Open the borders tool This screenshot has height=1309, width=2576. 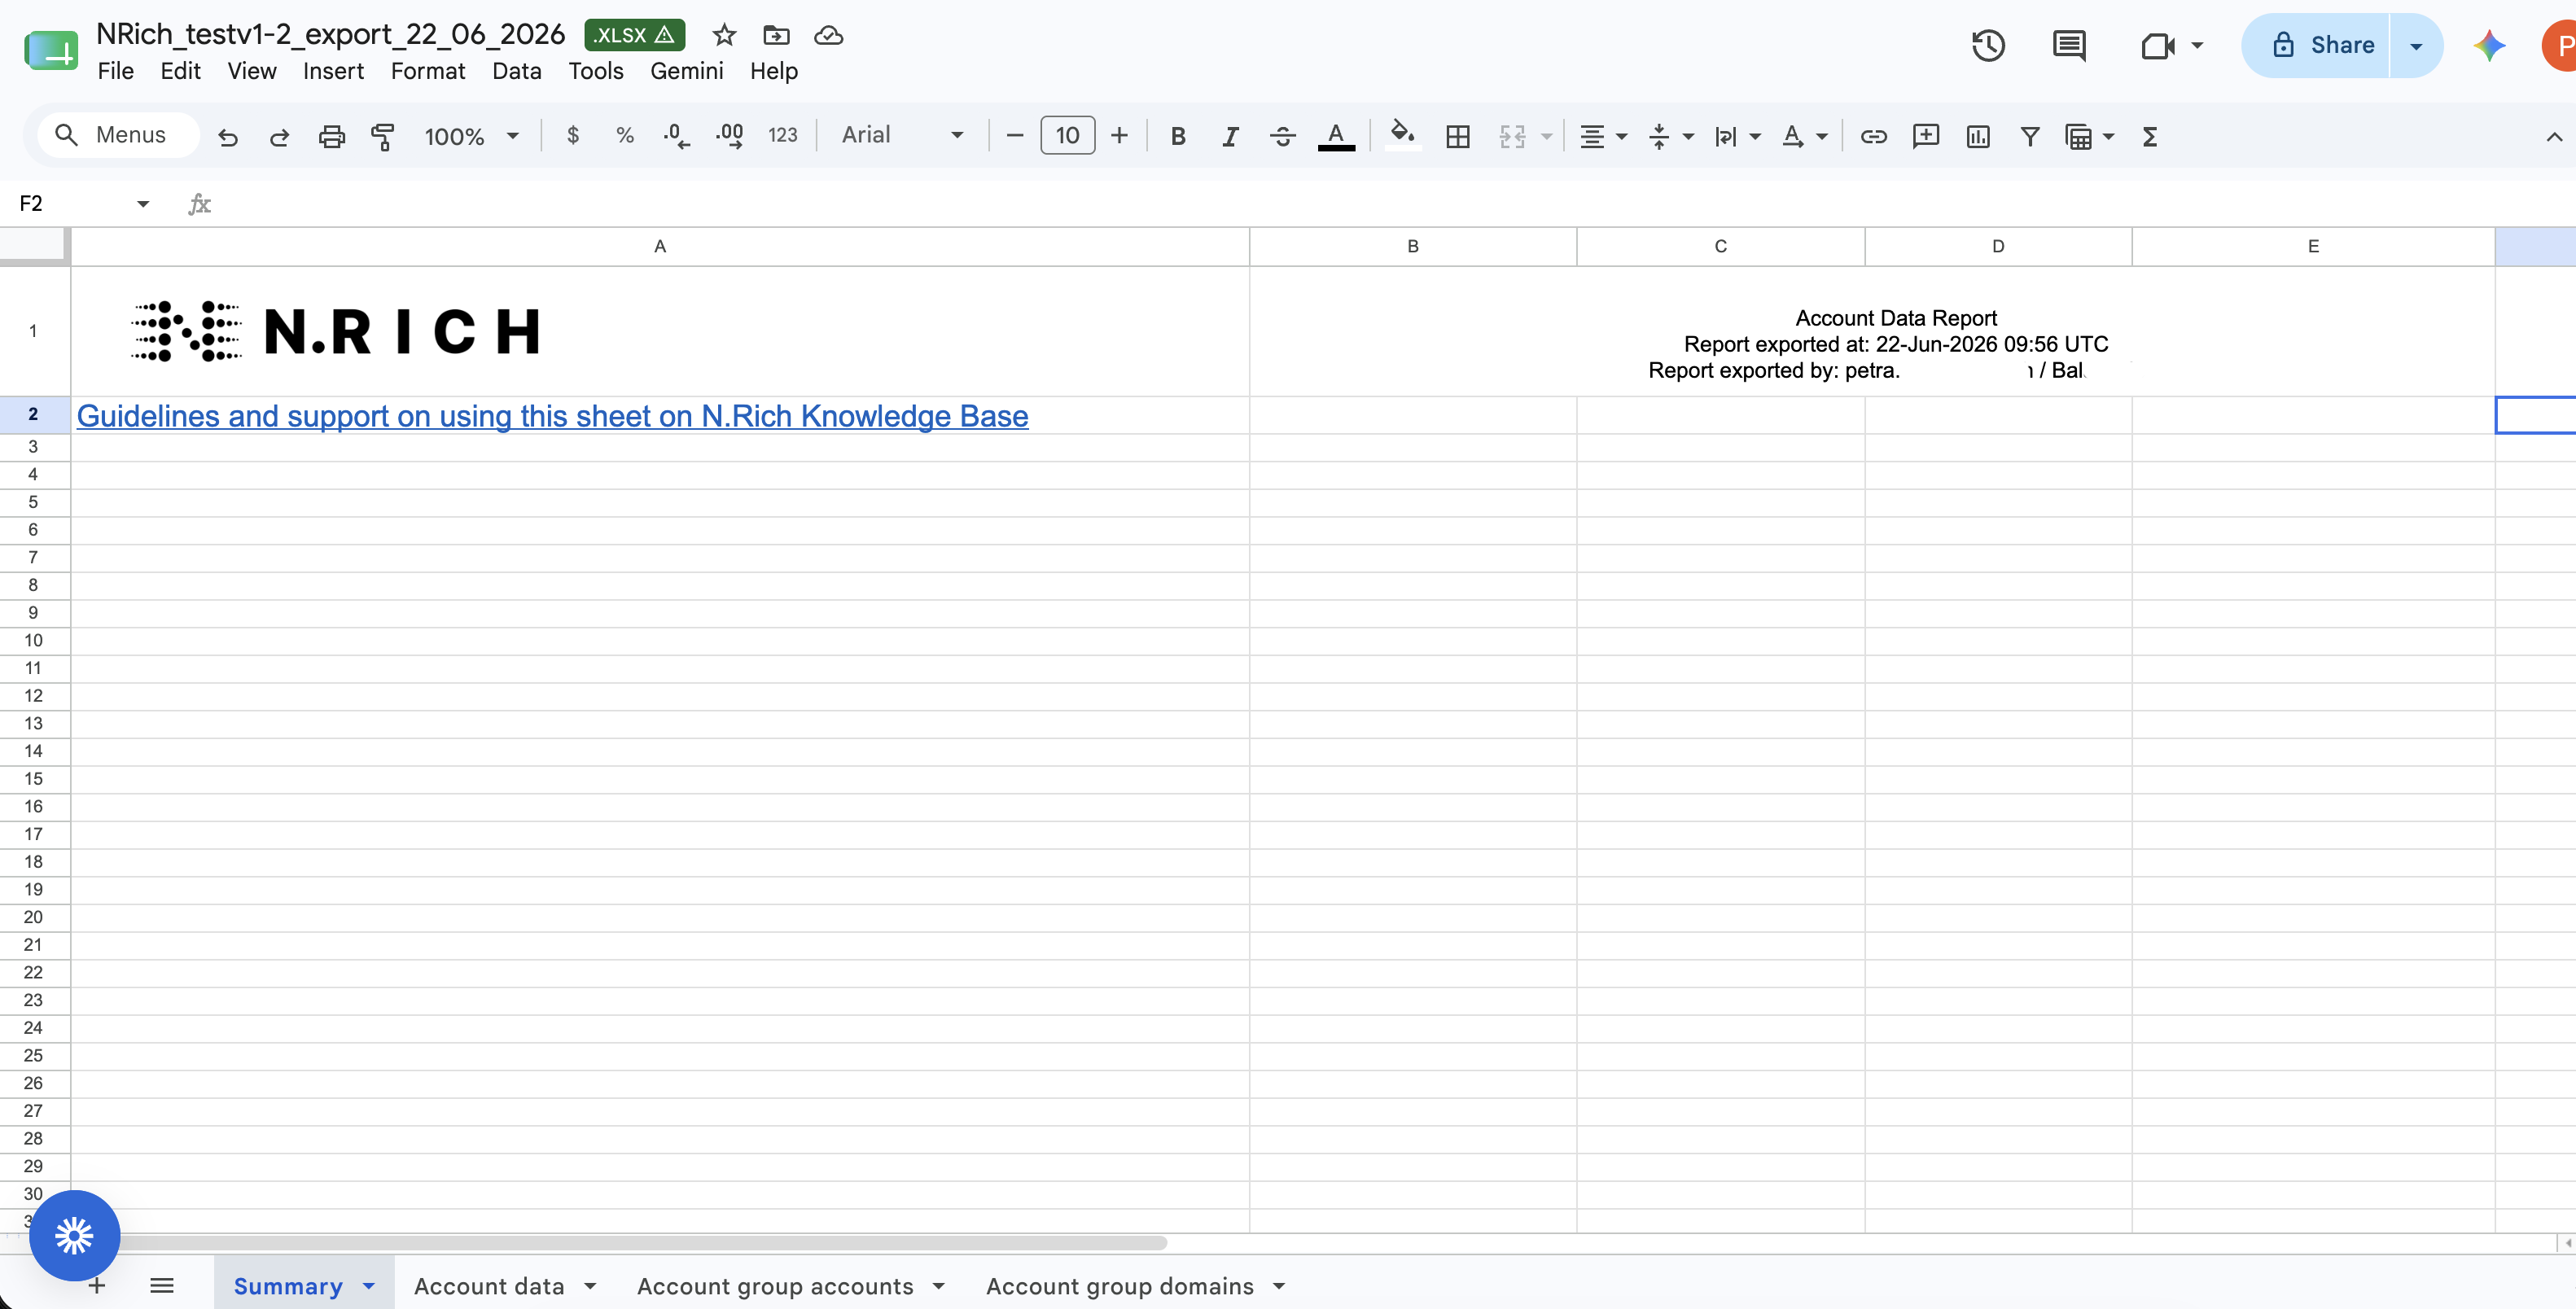pyautogui.click(x=1458, y=136)
